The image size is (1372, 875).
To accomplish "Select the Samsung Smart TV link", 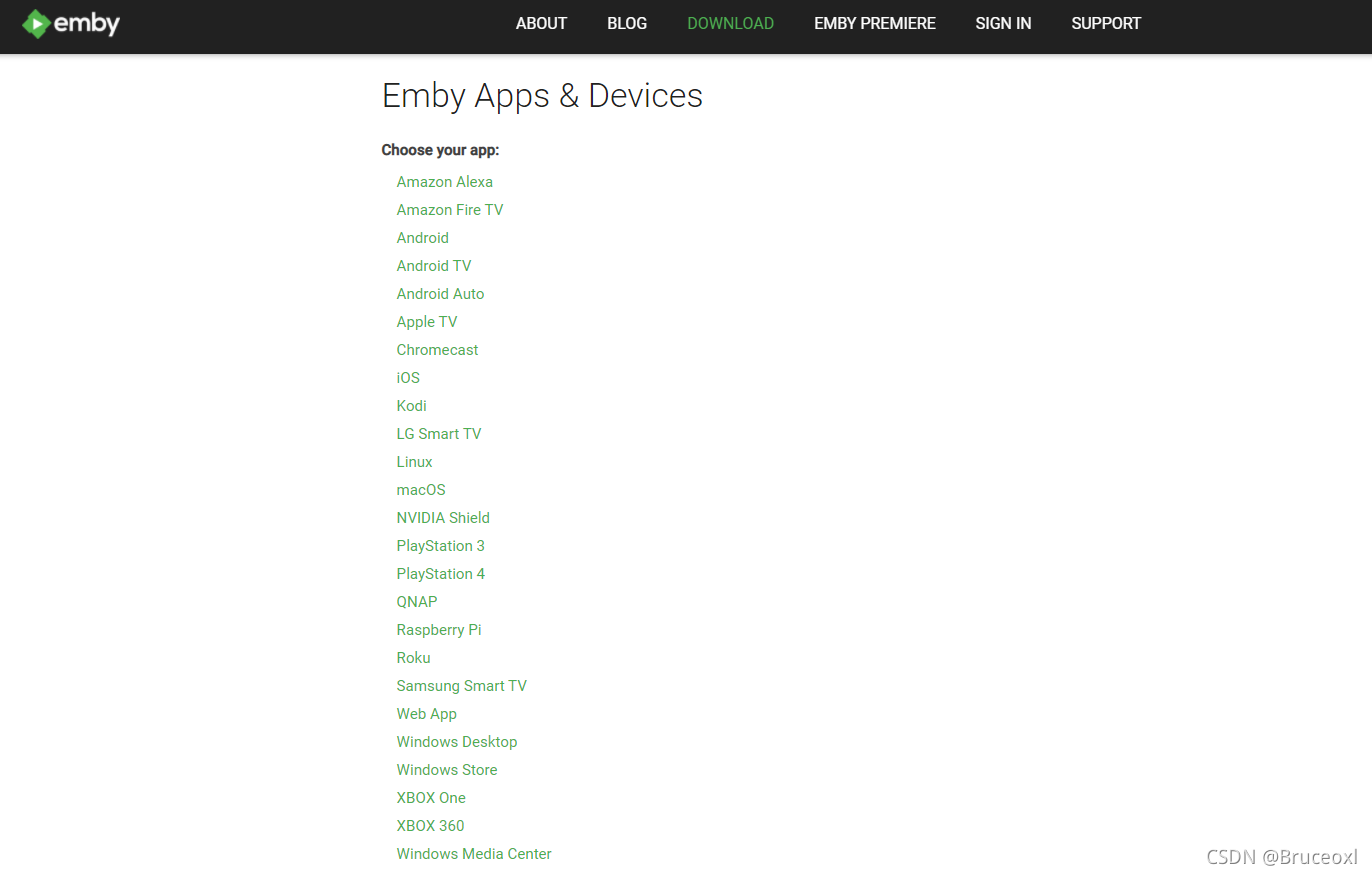I will coord(462,686).
